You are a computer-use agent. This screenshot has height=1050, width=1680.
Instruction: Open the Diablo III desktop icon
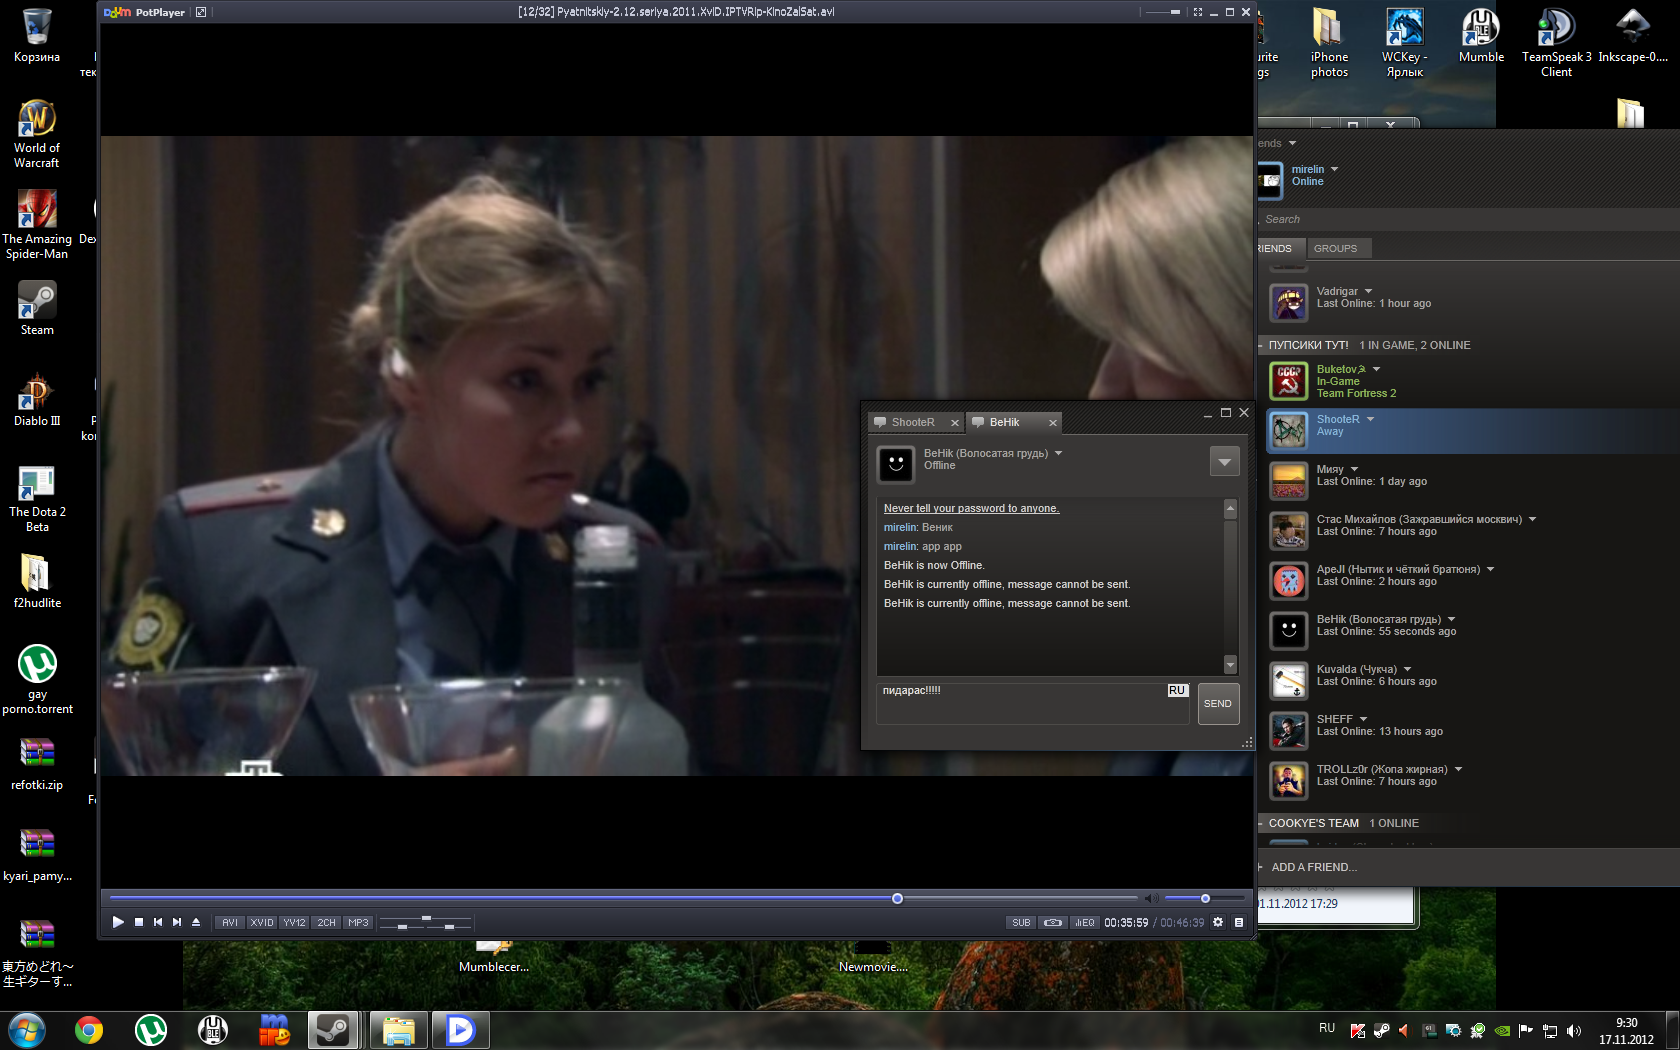point(37,399)
